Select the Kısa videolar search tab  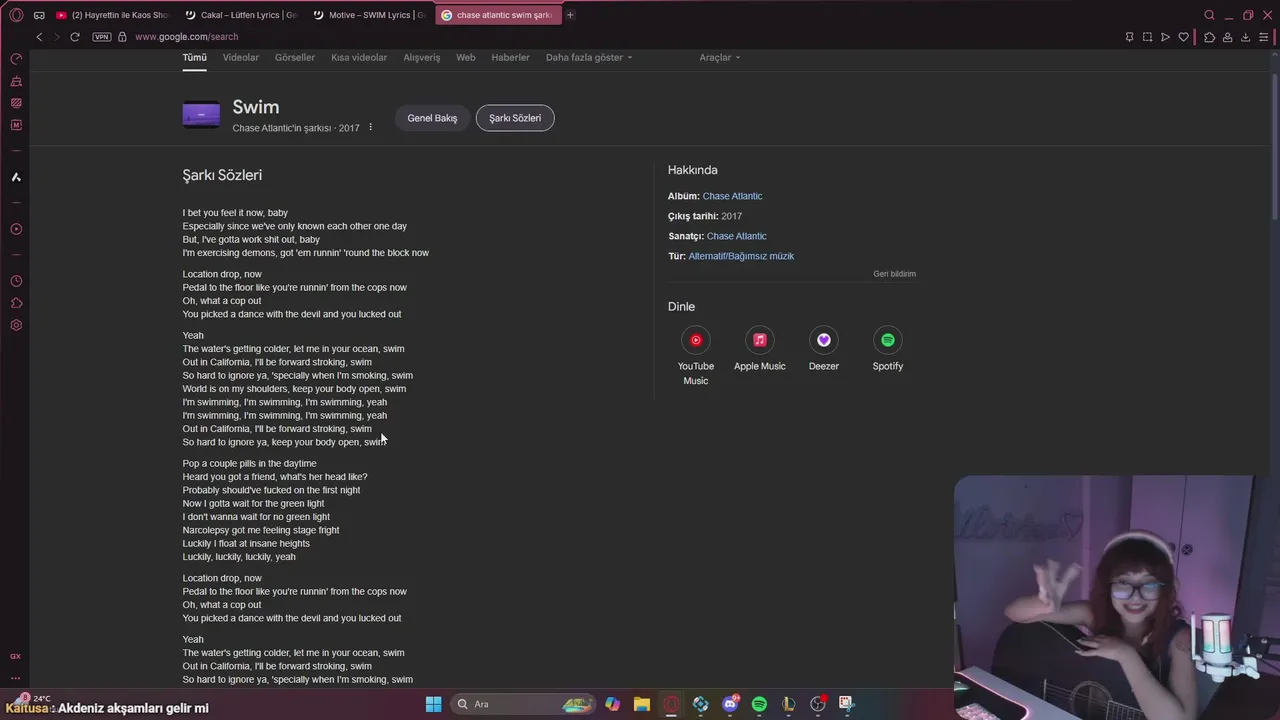(359, 57)
